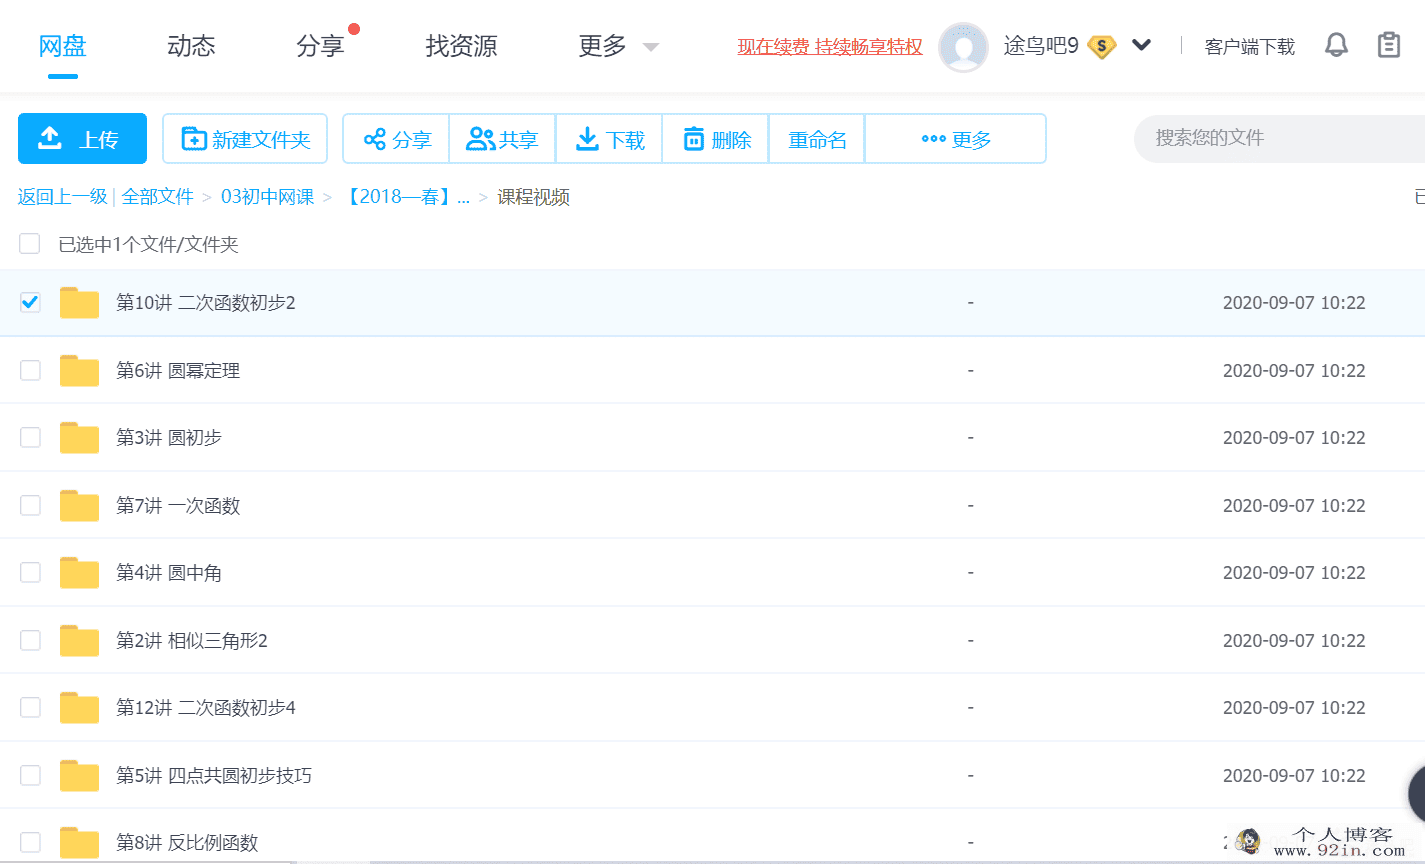
Task: Open the clipboard notes icon
Action: pyautogui.click(x=1389, y=45)
